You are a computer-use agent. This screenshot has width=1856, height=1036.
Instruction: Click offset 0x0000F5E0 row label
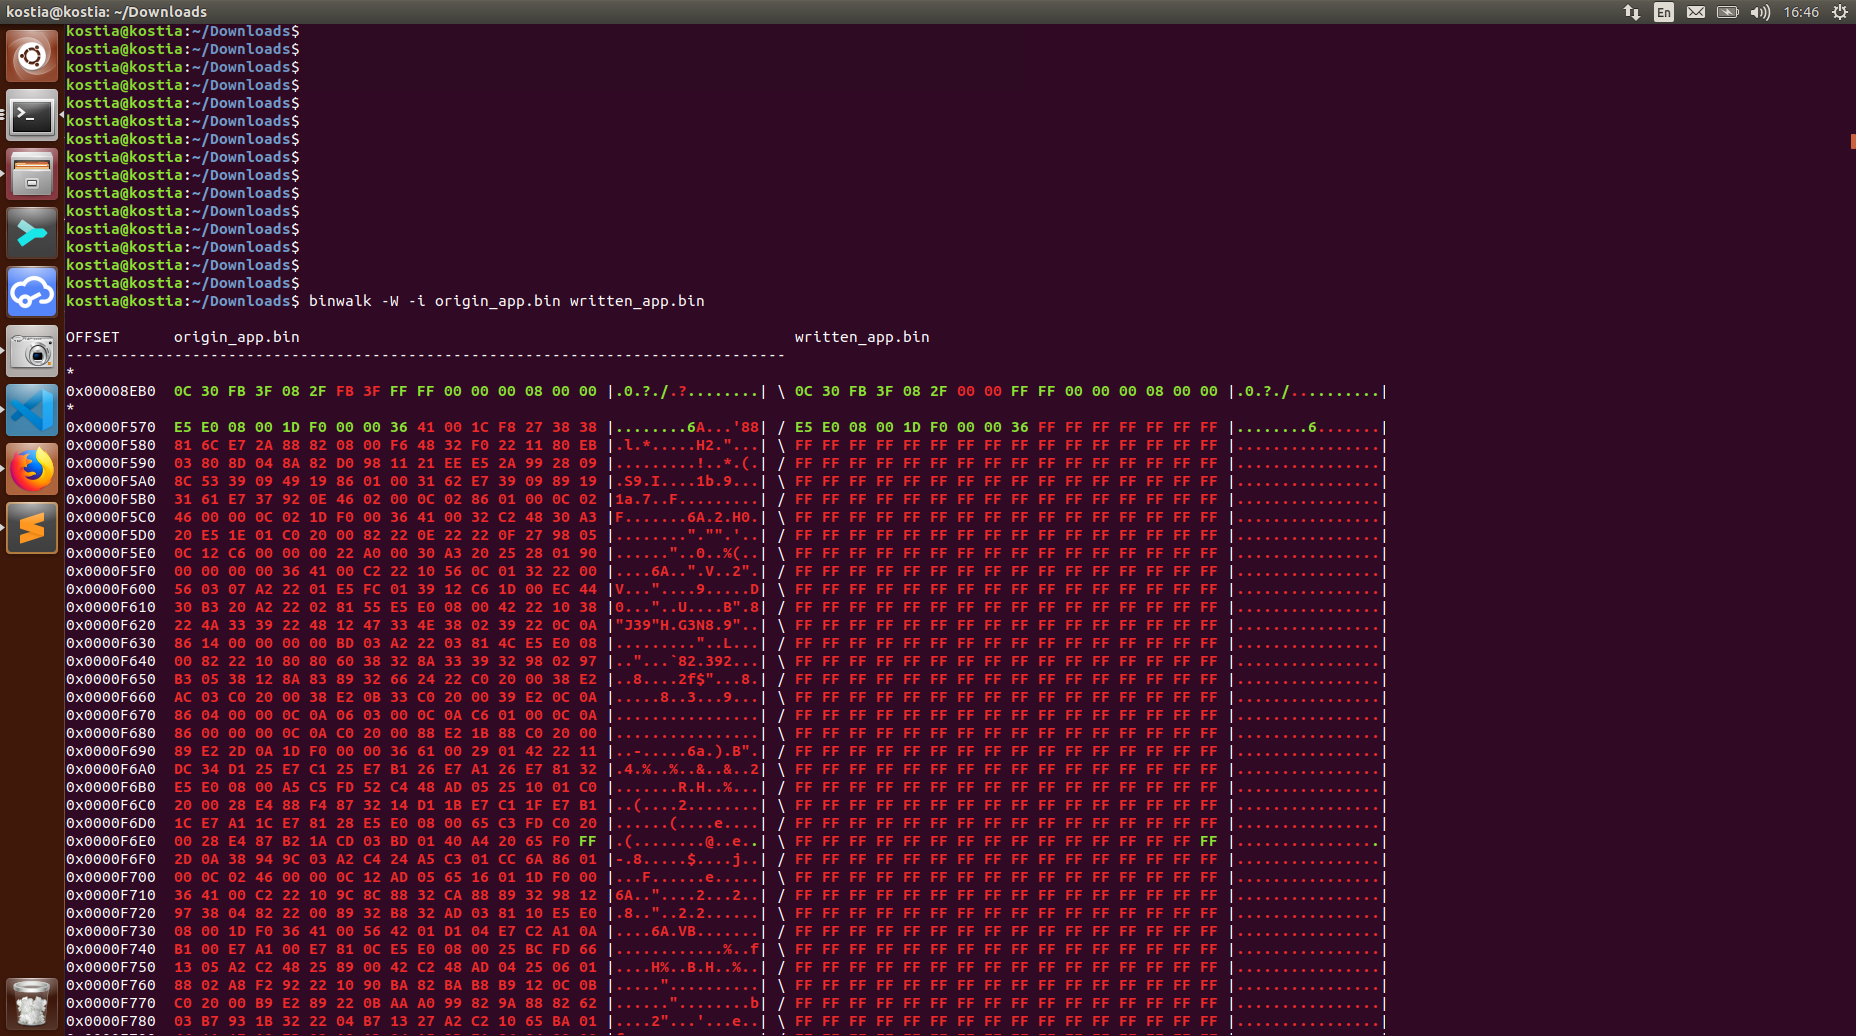[111, 553]
